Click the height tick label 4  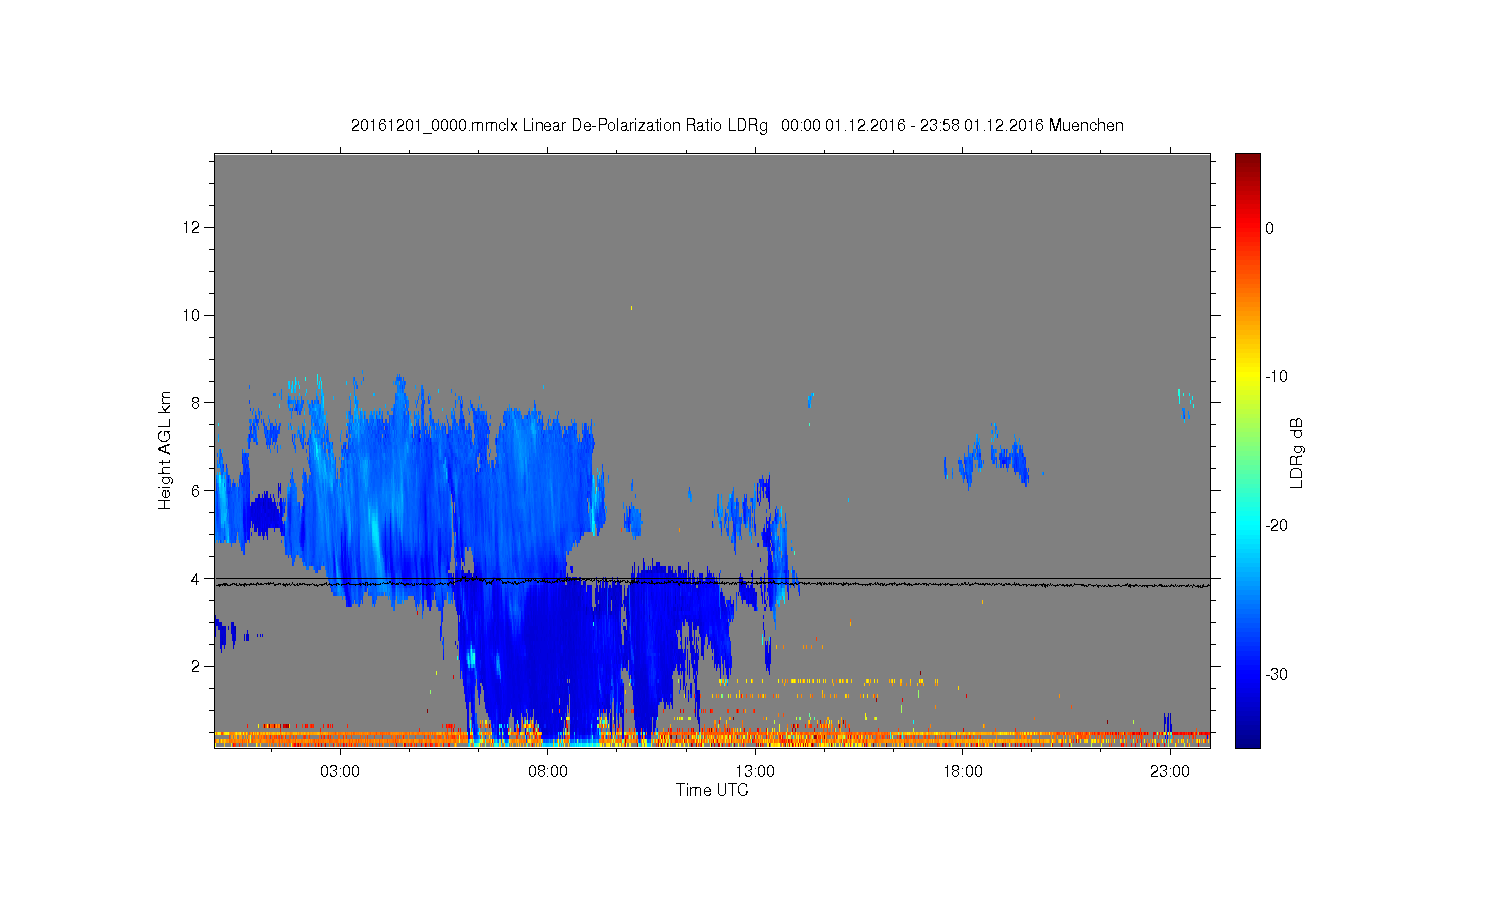point(197,578)
